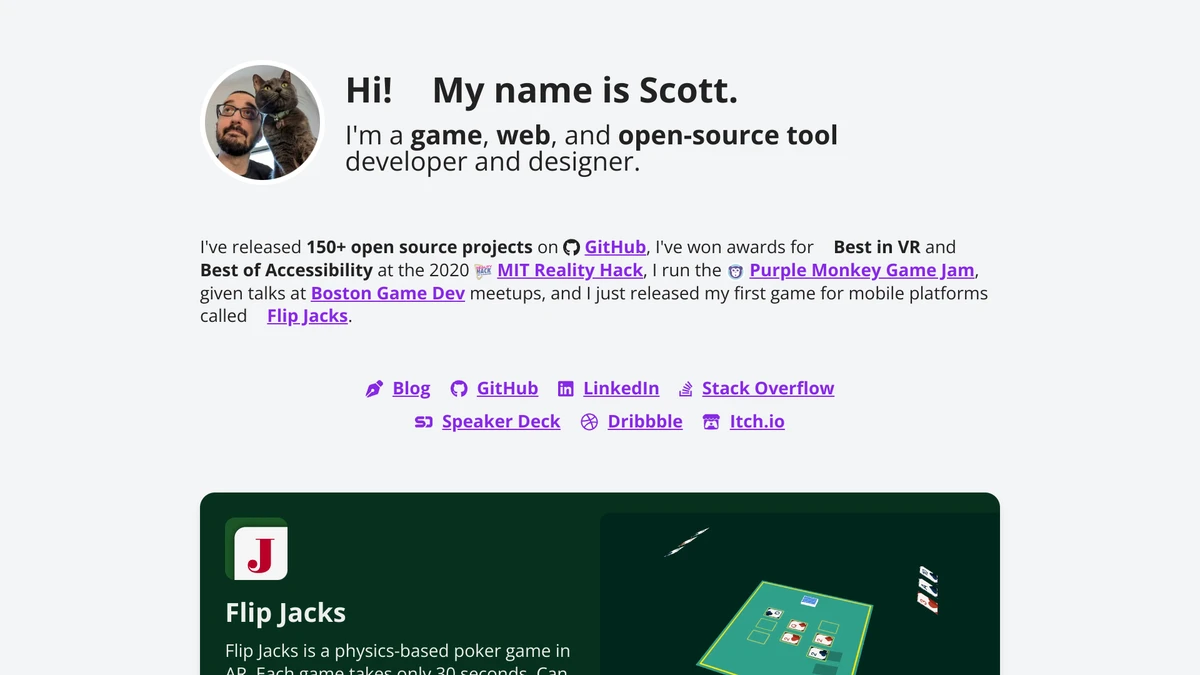
Task: Click the Speaker Deck logo icon
Action: point(424,422)
